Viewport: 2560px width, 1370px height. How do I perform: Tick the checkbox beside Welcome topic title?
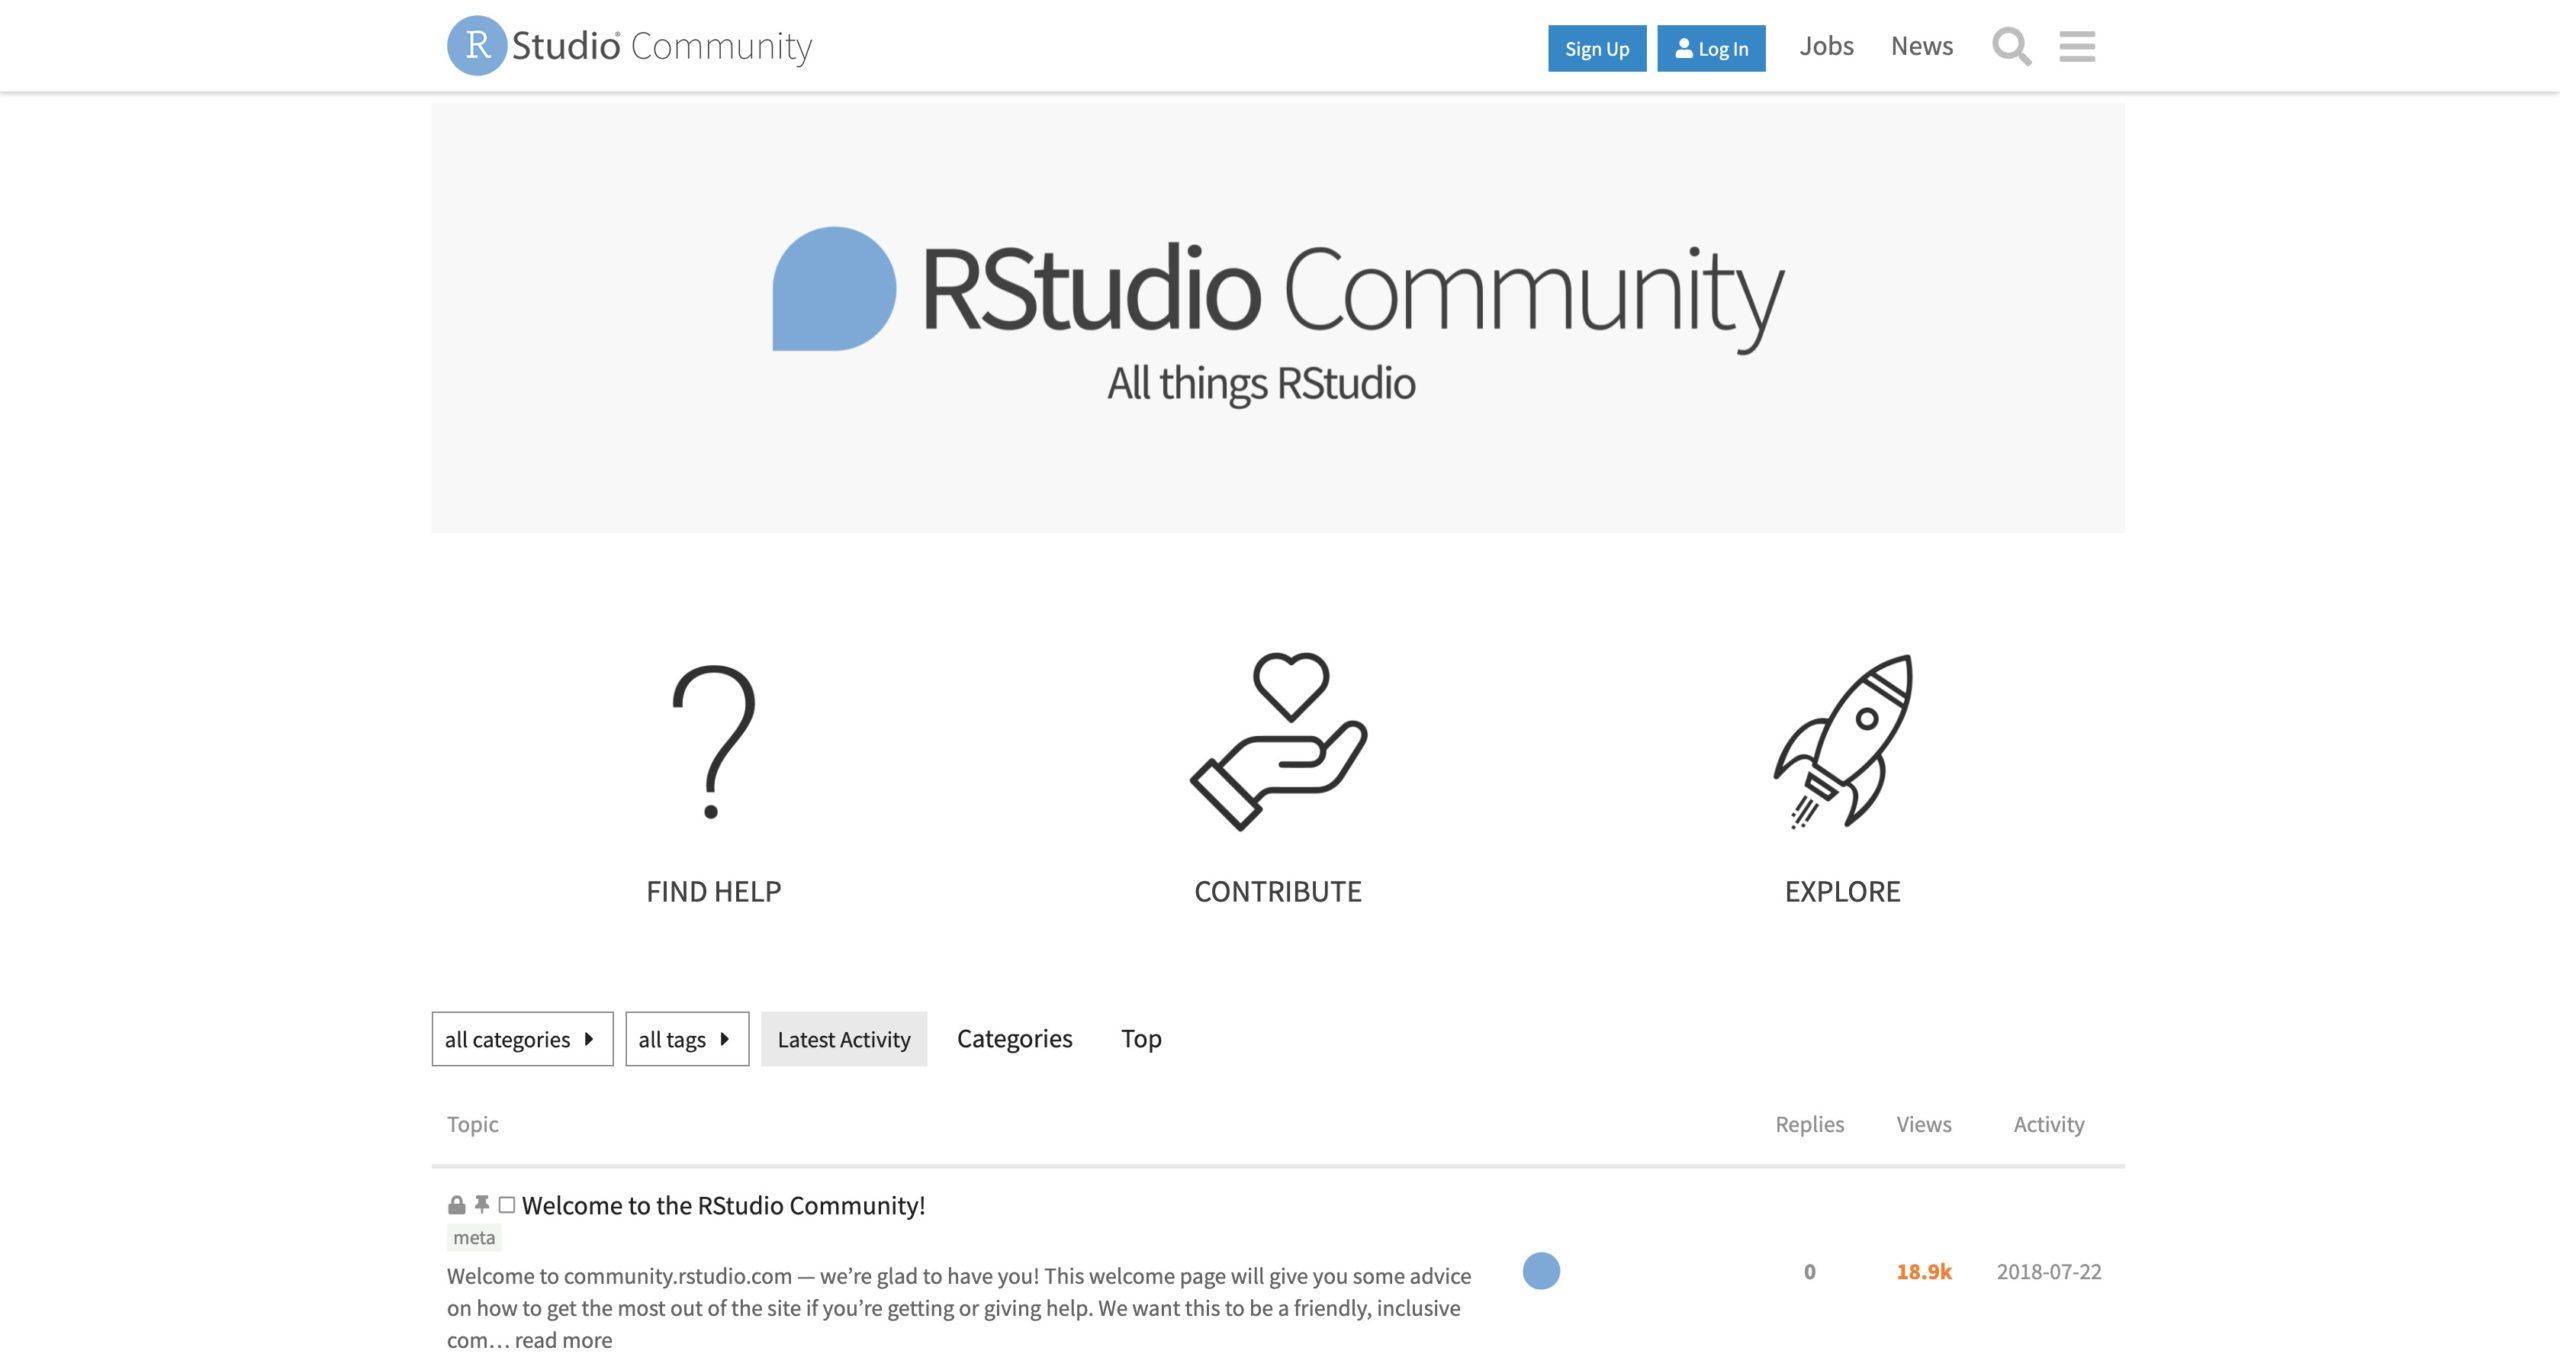pos(507,1205)
